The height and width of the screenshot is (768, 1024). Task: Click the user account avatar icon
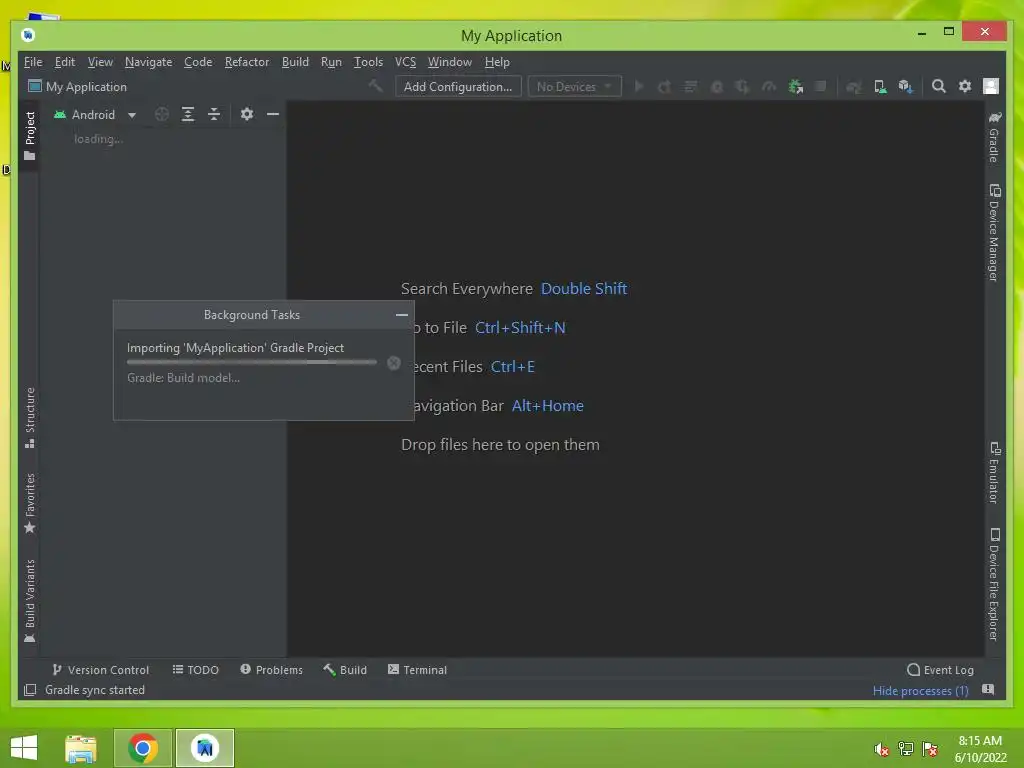click(x=991, y=86)
